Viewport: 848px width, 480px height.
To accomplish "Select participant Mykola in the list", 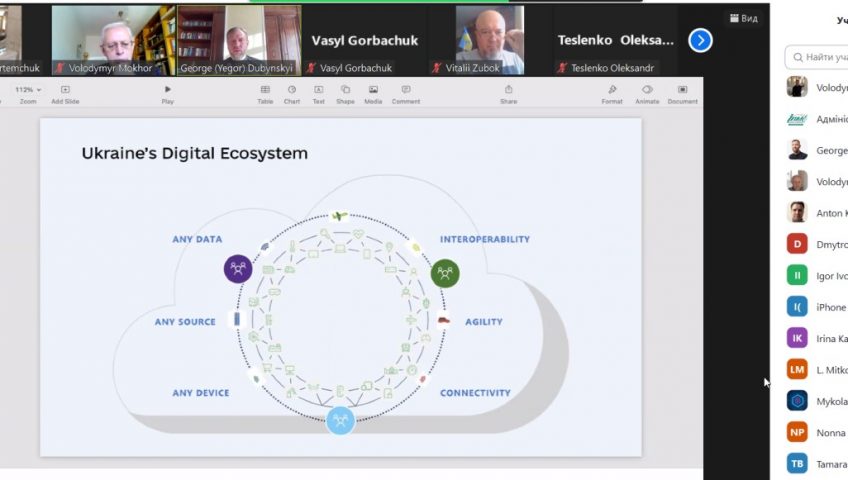I will tap(817, 401).
